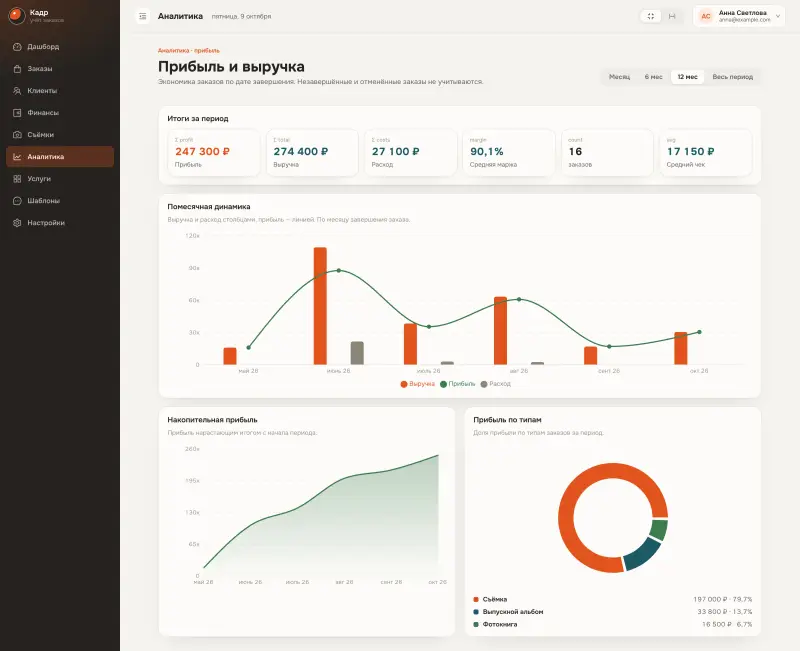Click the Аналитика chart icon in sidebar
Screen dimensions: 800x651
tap(17, 157)
